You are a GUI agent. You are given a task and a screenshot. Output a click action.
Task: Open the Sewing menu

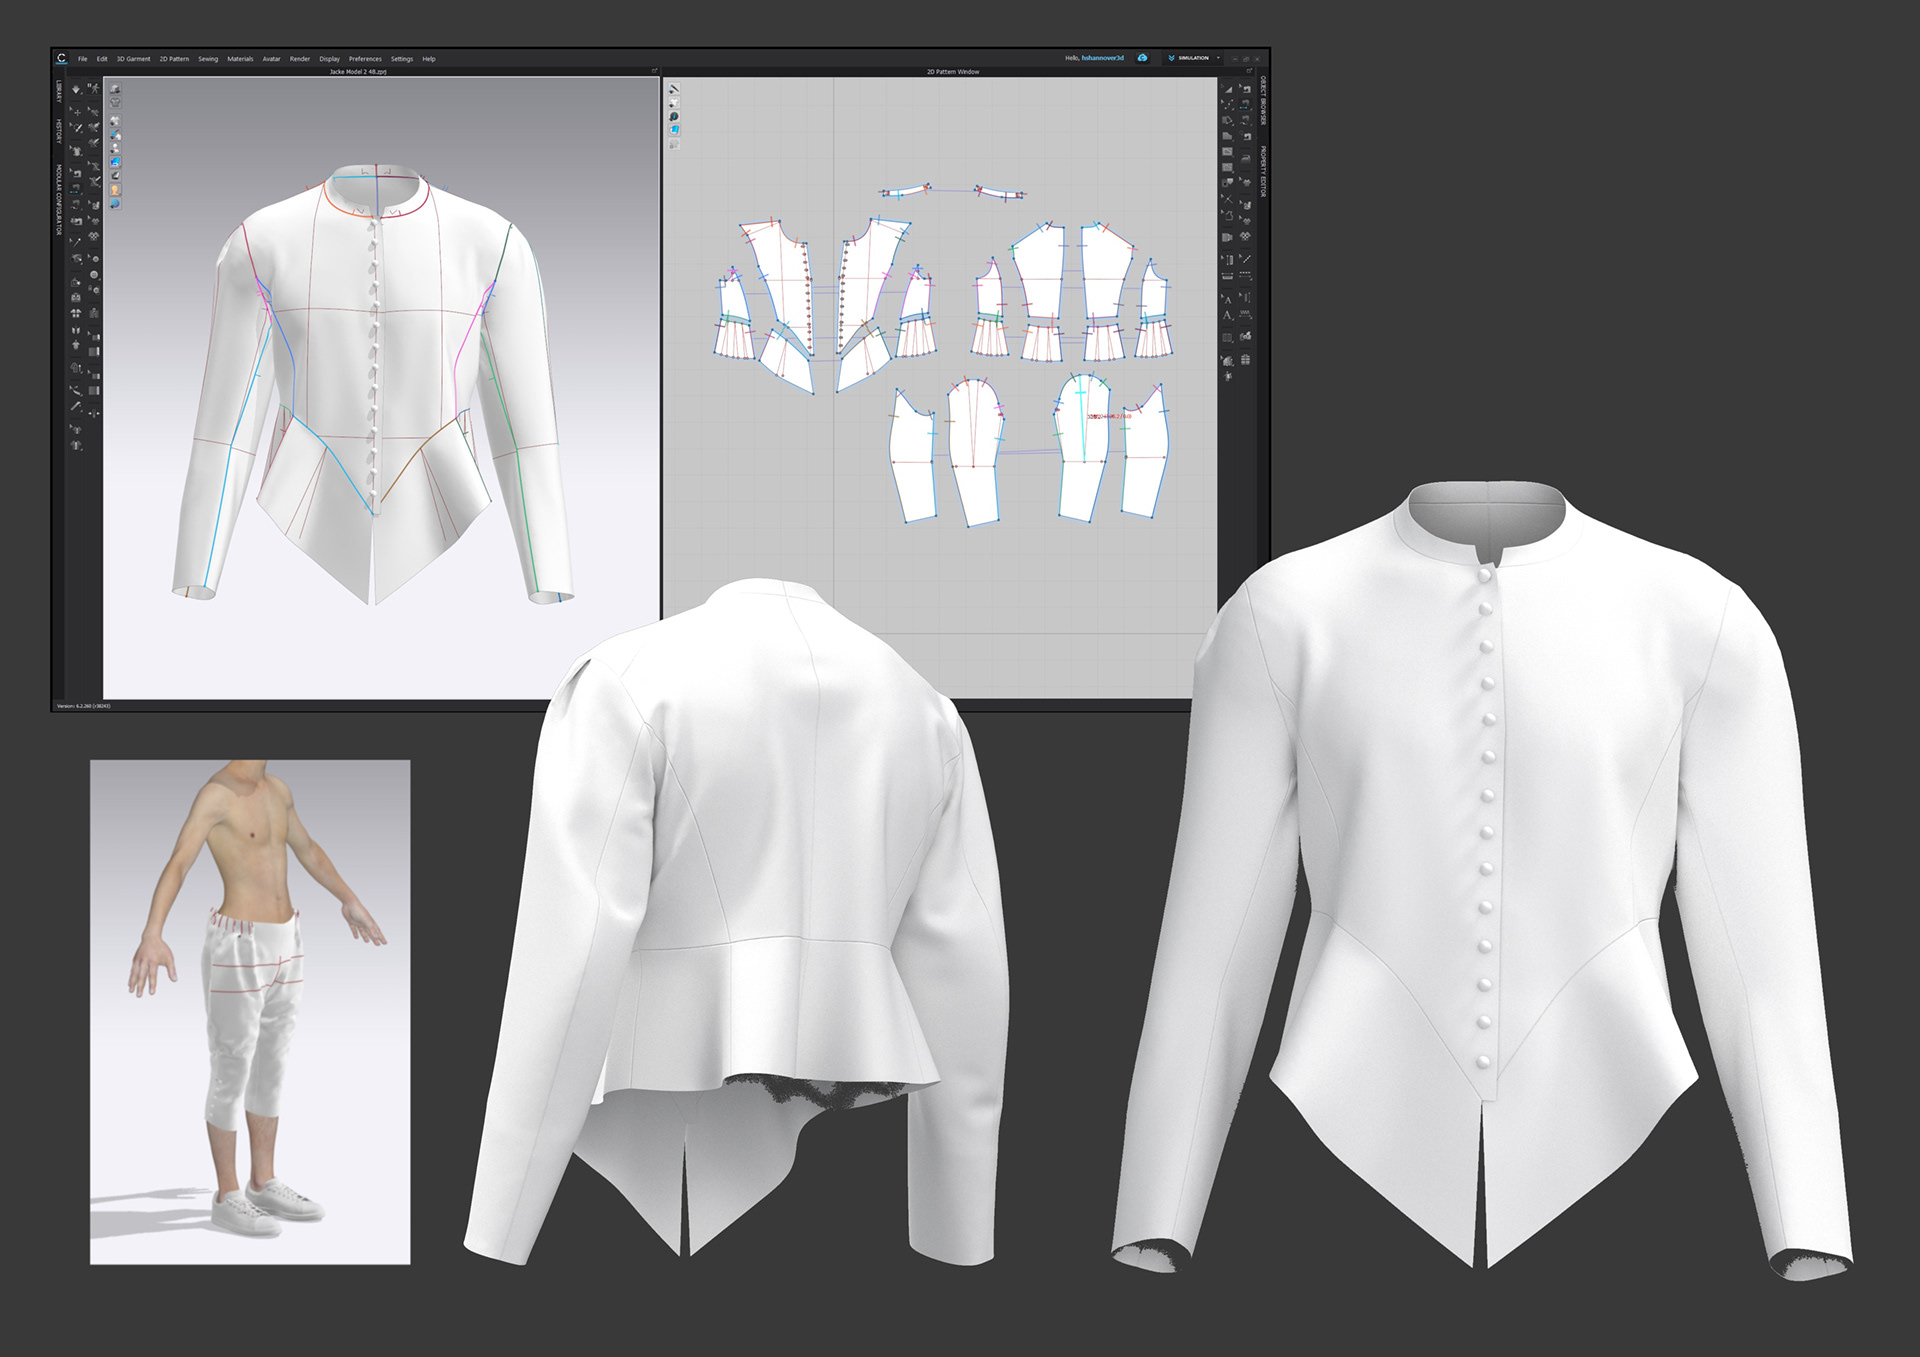pos(208,59)
